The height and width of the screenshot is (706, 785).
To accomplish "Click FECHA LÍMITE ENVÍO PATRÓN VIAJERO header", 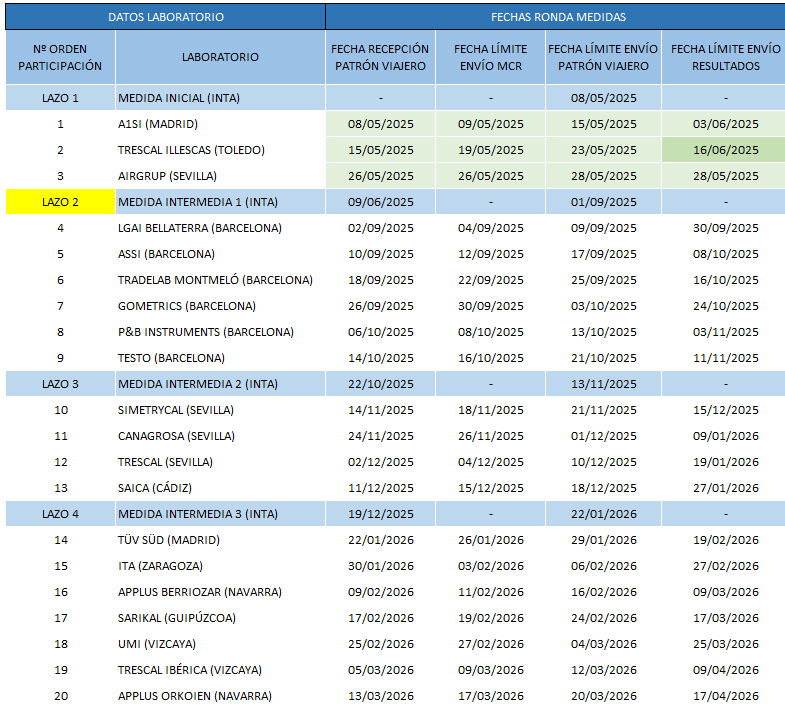I will pyautogui.click(x=603, y=57).
